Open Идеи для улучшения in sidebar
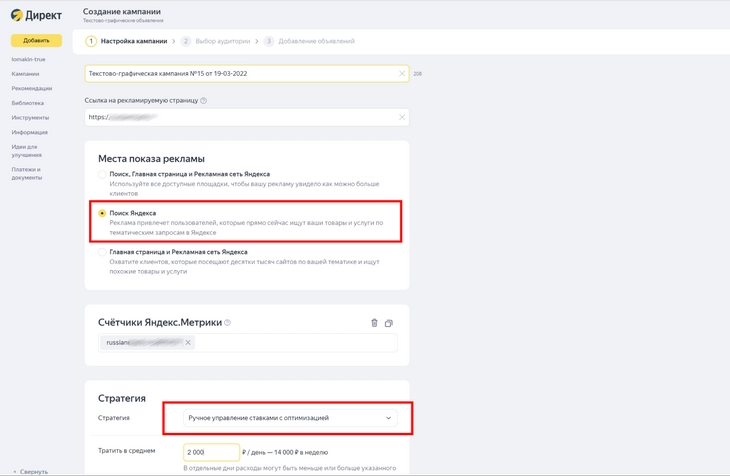730x476 pixels. pyautogui.click(x=27, y=150)
